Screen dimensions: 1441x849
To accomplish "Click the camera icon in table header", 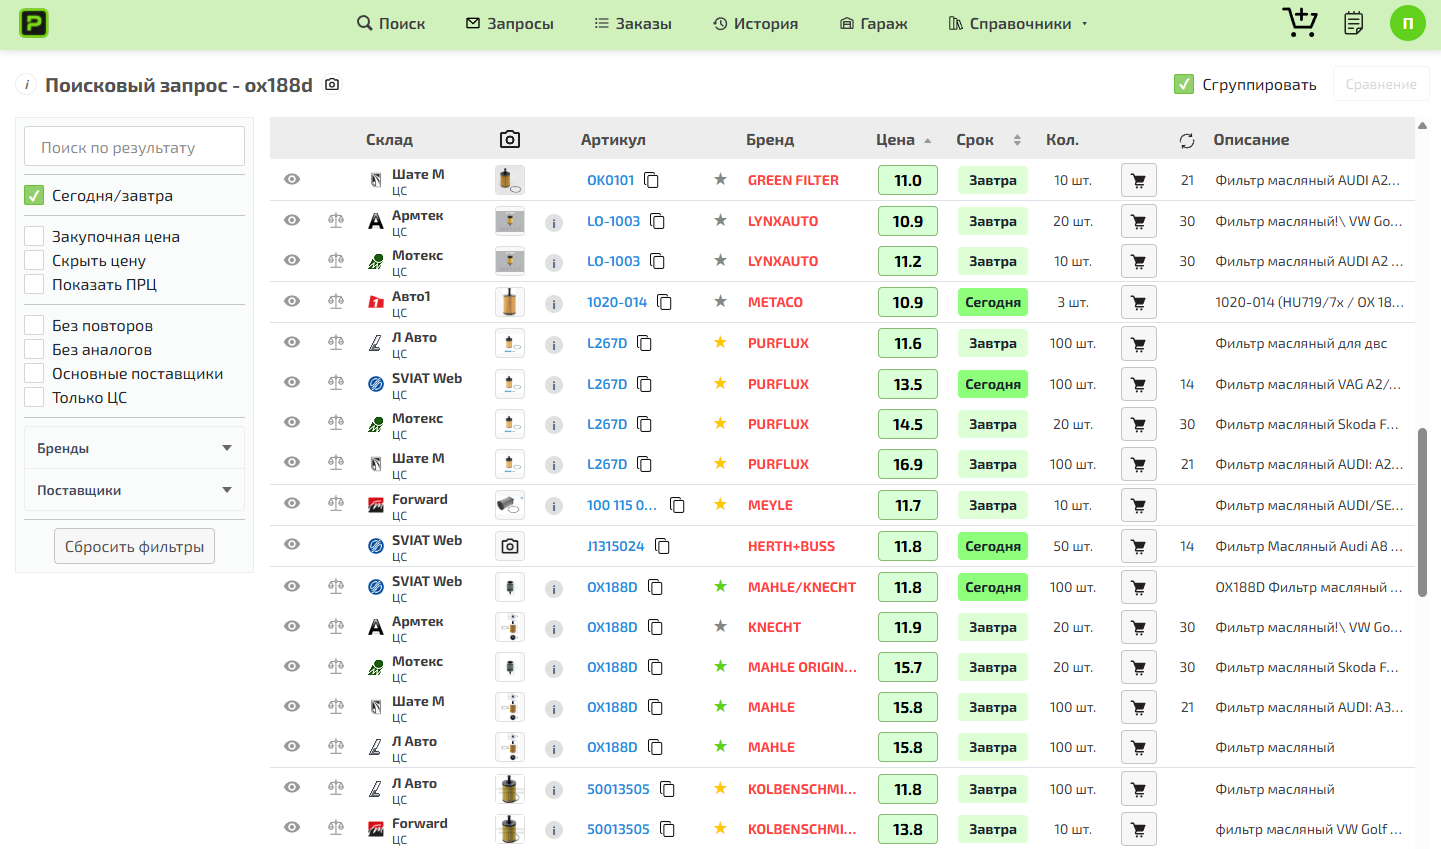I will [510, 140].
